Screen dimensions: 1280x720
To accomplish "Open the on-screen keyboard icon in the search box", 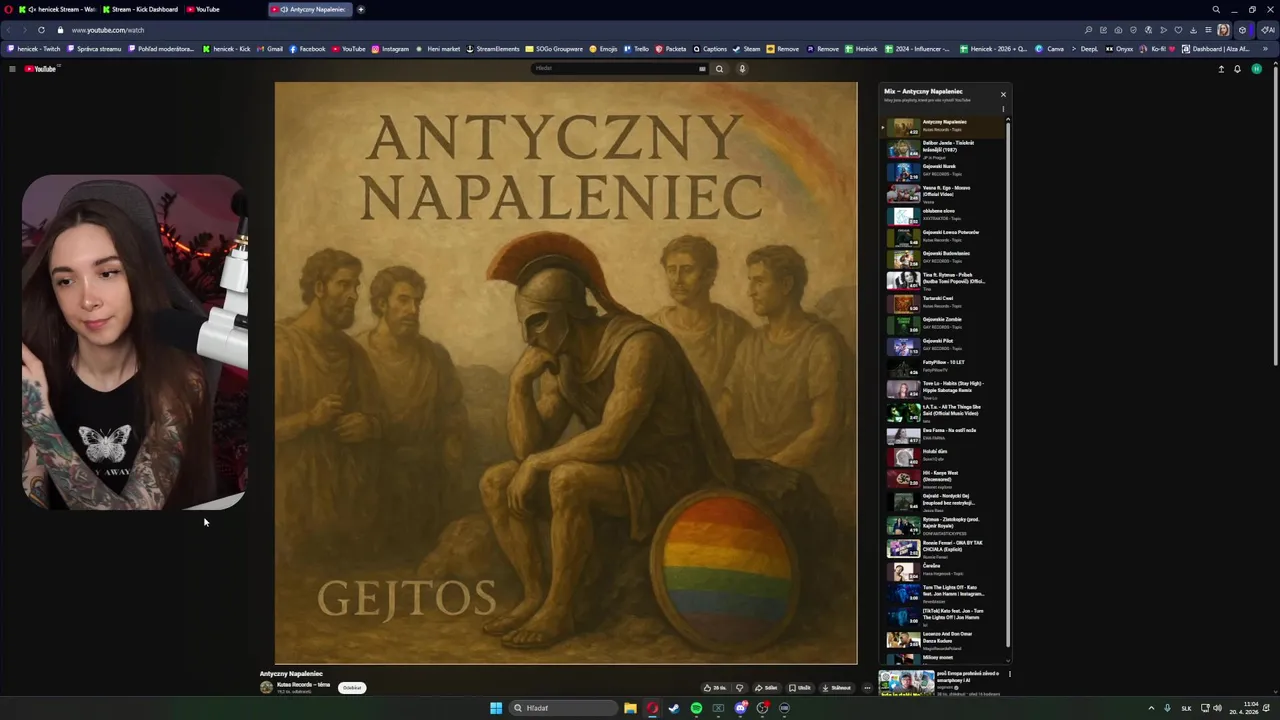I will tap(702, 69).
